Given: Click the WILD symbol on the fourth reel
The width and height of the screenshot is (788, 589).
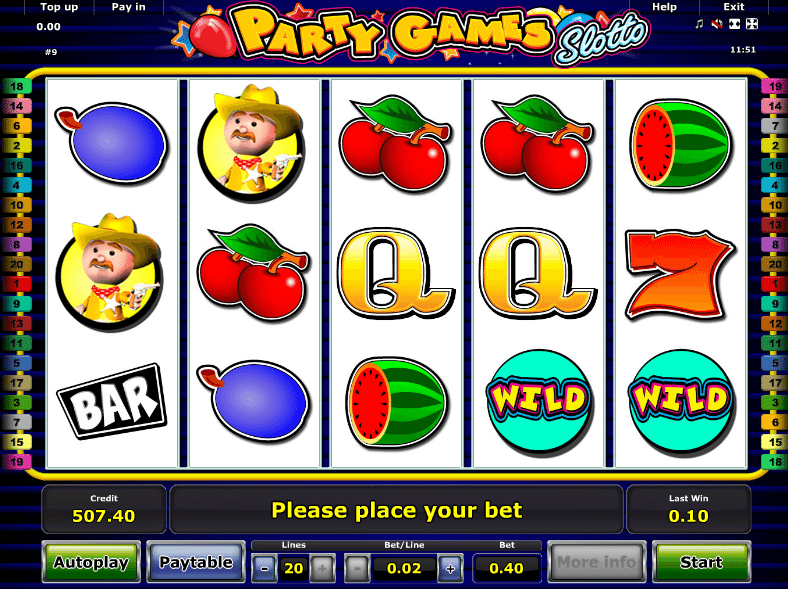Looking at the screenshot, I should [538, 401].
